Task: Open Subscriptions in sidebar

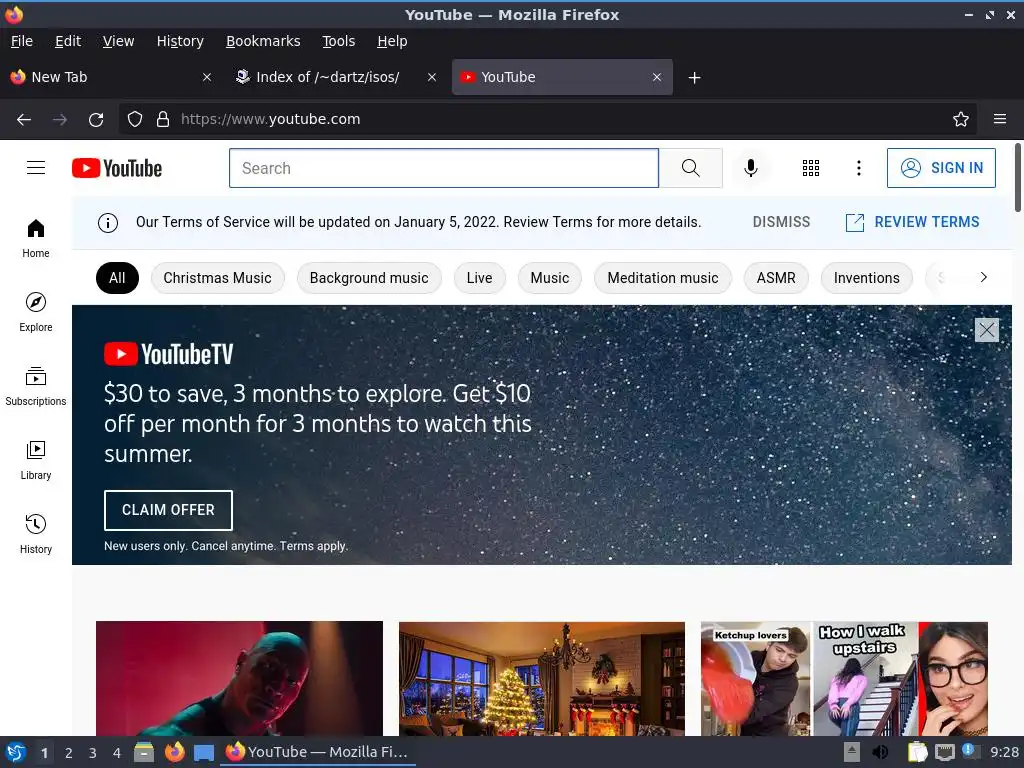Action: click(x=36, y=387)
